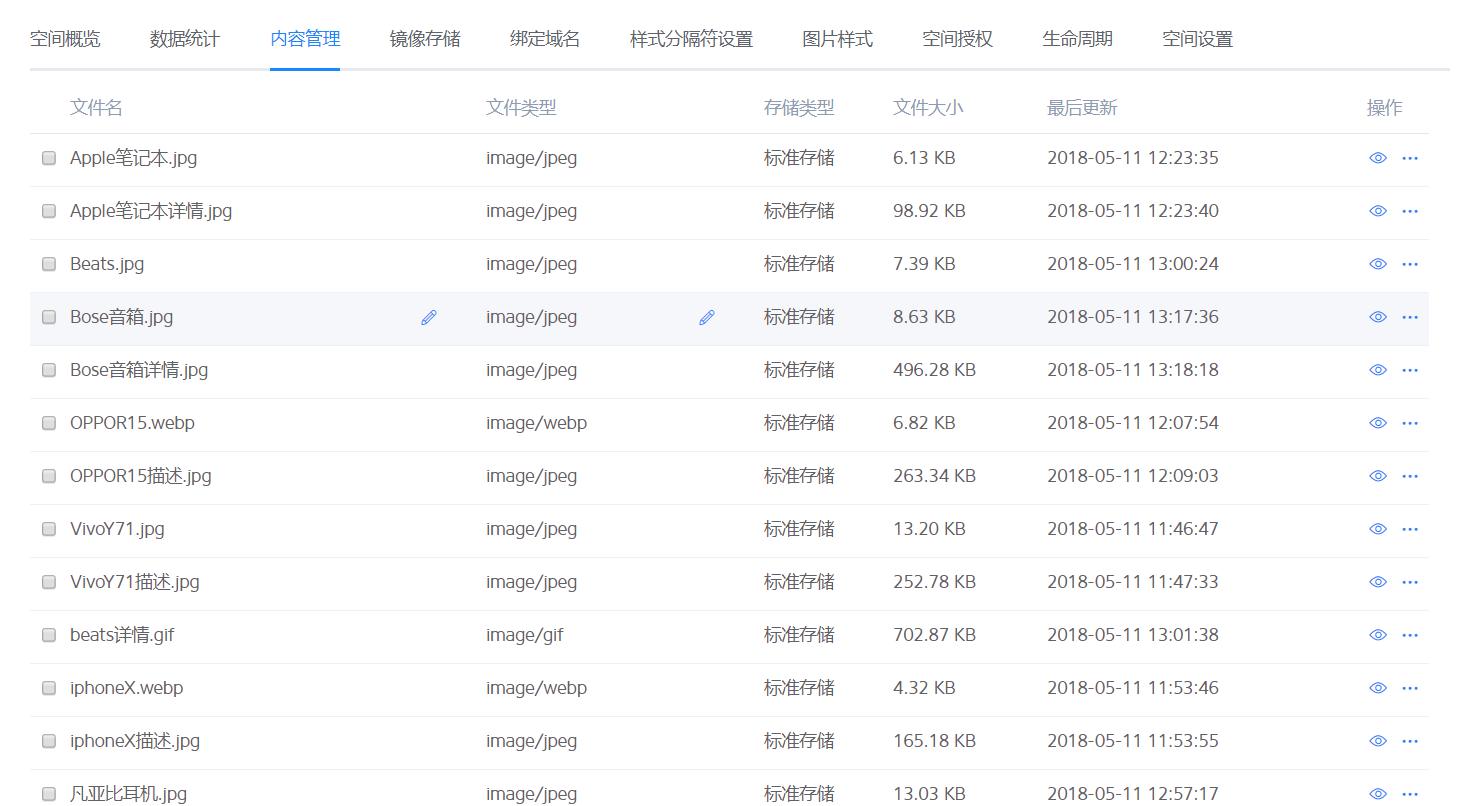Preview VivoY71.jpg using the eye icon
This screenshot has height=806, width=1476.
click(x=1378, y=529)
